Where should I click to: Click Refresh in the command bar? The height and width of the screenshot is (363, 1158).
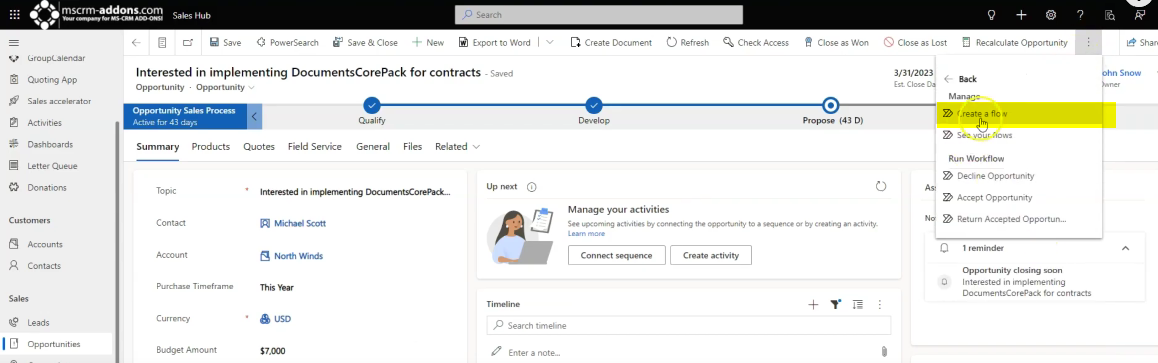[688, 43]
